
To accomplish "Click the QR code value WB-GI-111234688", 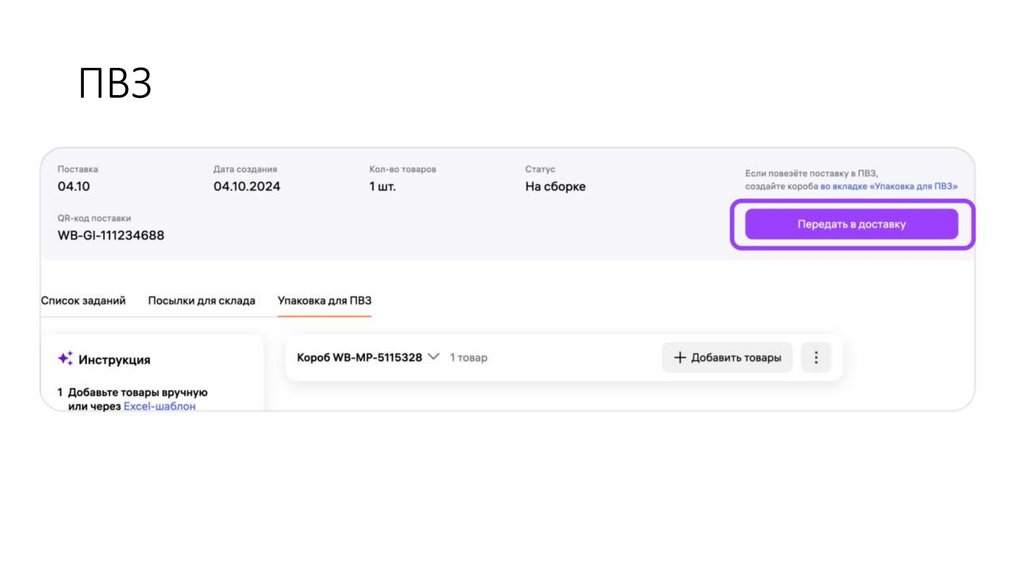I will click(111, 235).
